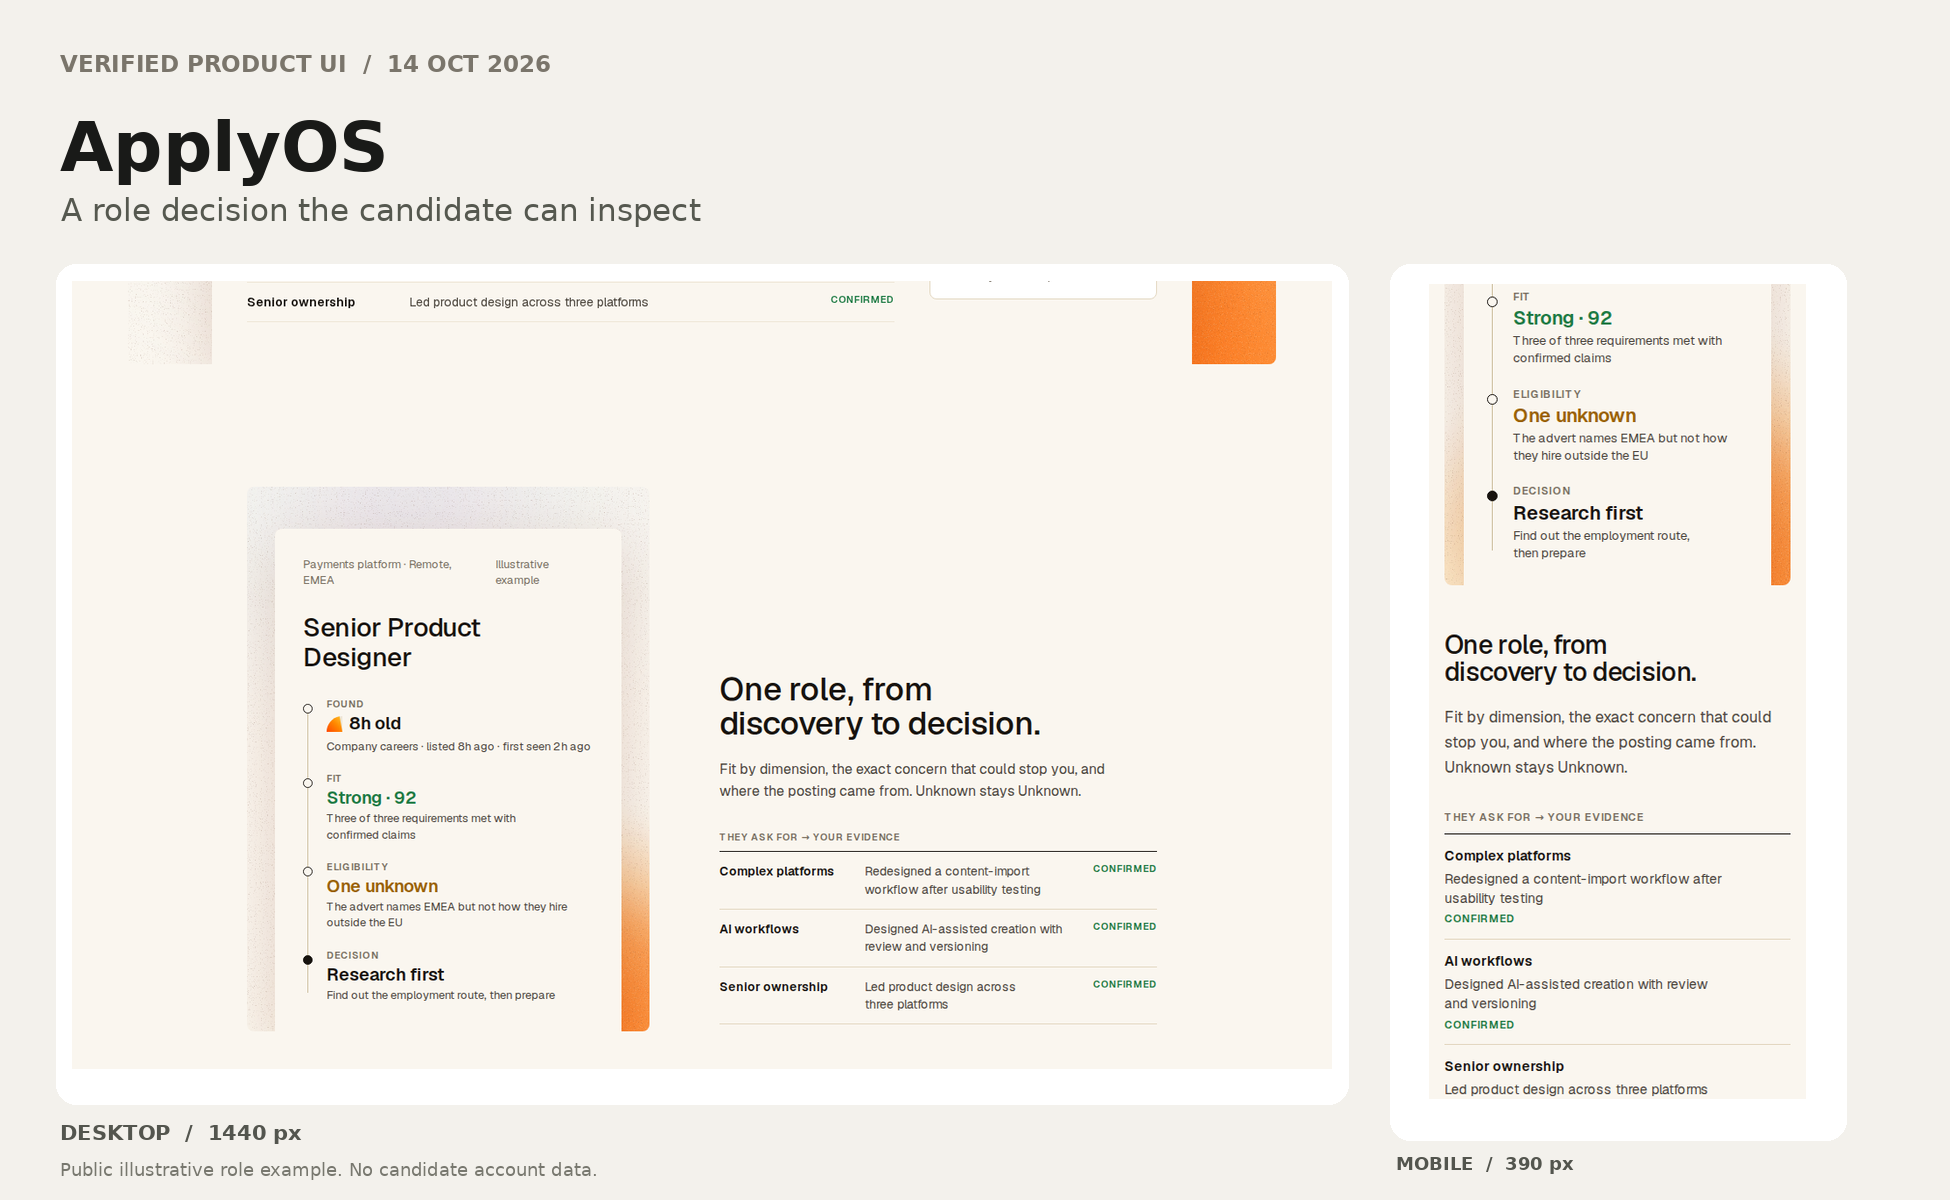The width and height of the screenshot is (1950, 1200).
Task: Click "Payments platform · Remote, EMEA" text
Action: 377,572
